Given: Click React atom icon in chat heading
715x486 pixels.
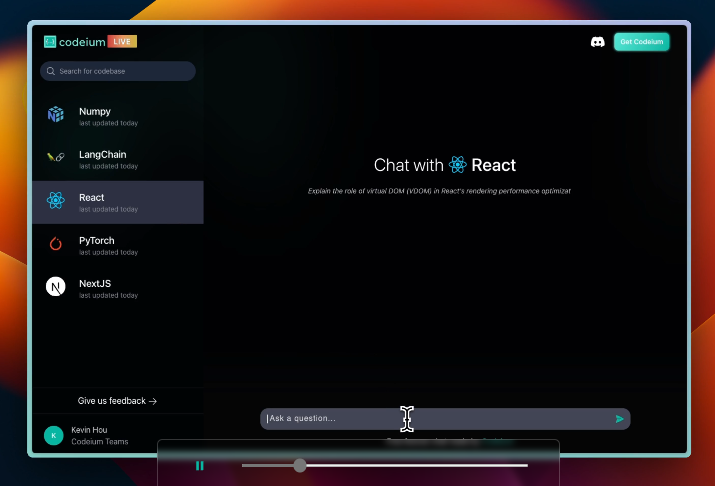Looking at the screenshot, I should [457, 165].
